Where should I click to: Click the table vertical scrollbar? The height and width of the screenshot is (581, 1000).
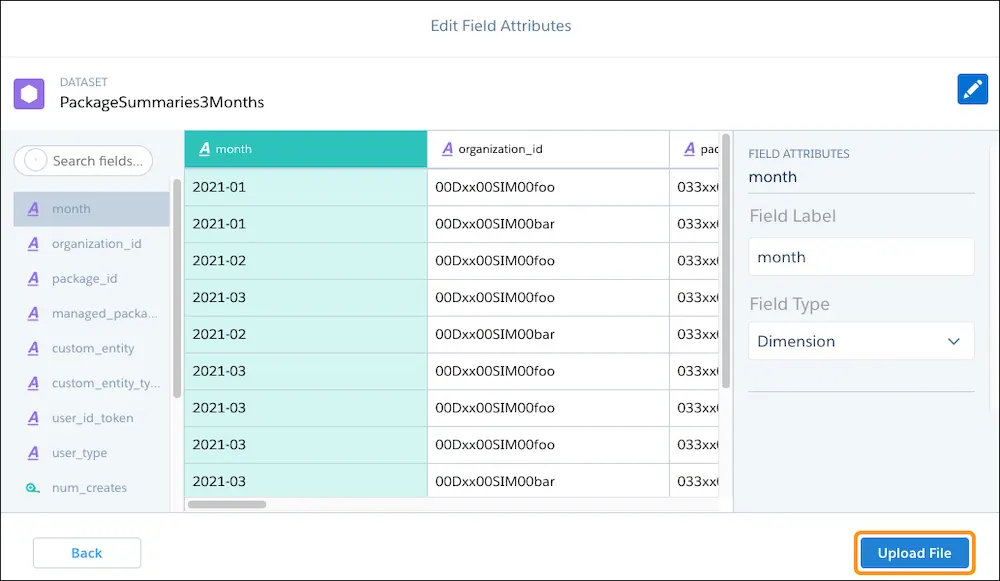pyautogui.click(x=726, y=261)
